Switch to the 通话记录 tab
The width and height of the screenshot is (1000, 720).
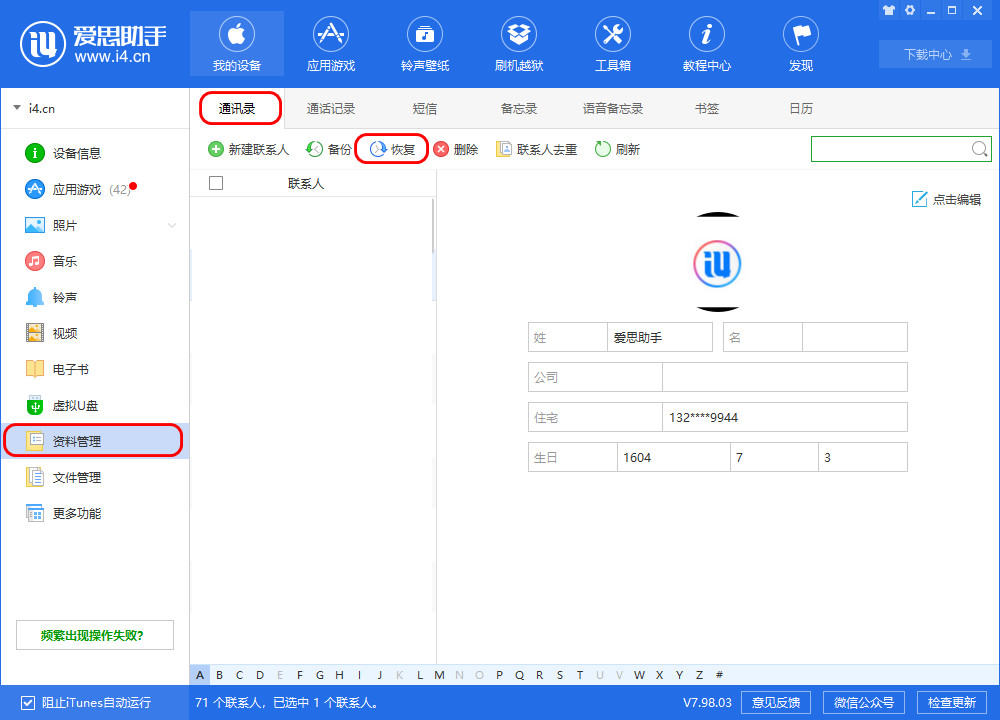click(331, 109)
